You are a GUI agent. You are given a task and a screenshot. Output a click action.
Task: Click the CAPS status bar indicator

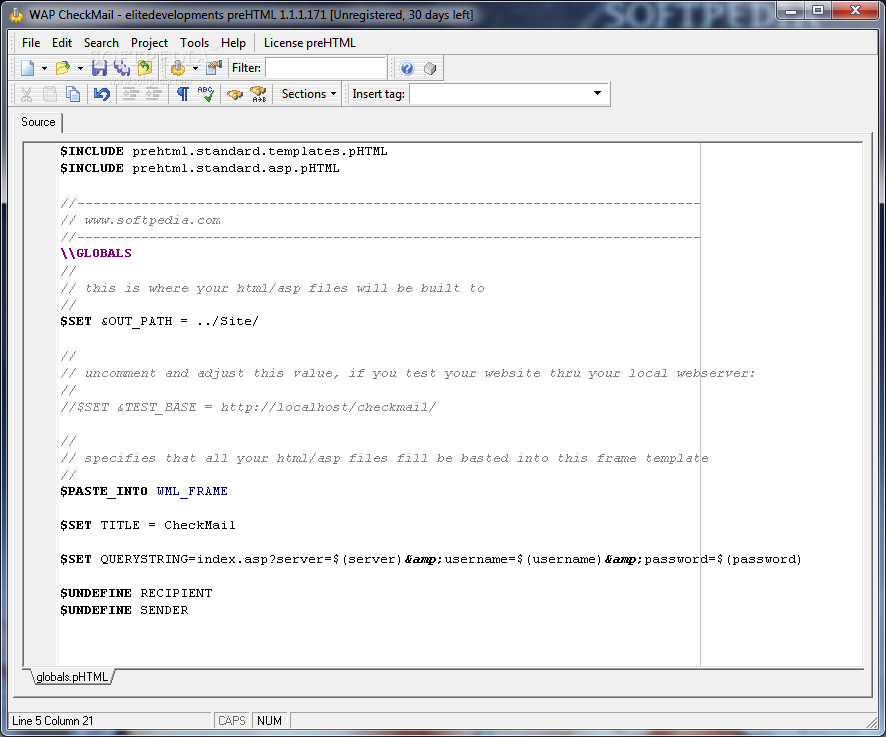point(232,721)
